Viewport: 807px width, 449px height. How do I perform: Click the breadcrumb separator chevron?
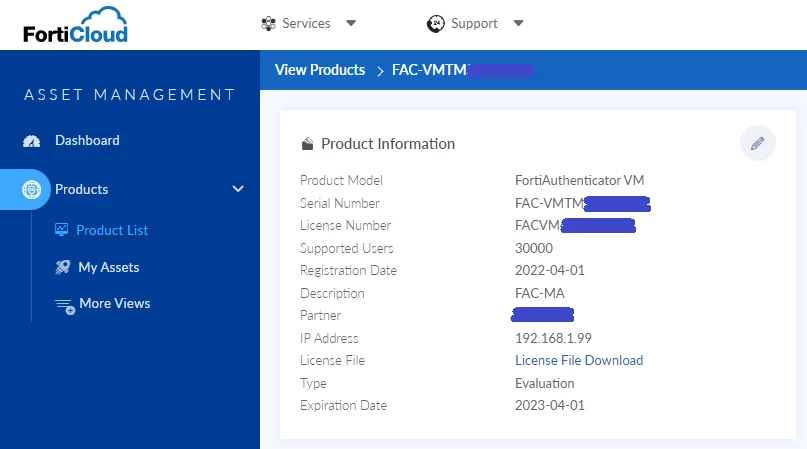(x=380, y=71)
